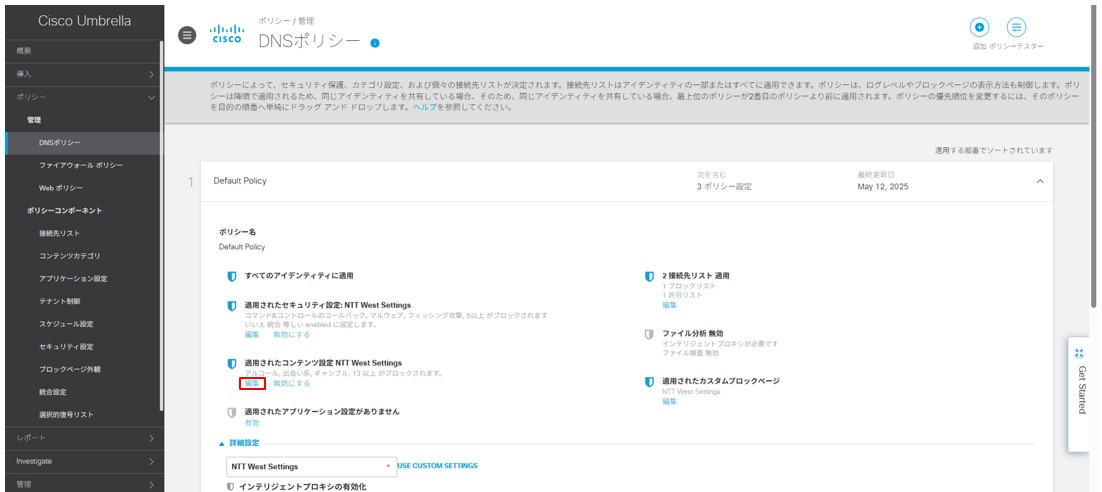1102x492 pixels.
Task: Click the info dot next to DNSポリシー title
Action: tap(375, 42)
